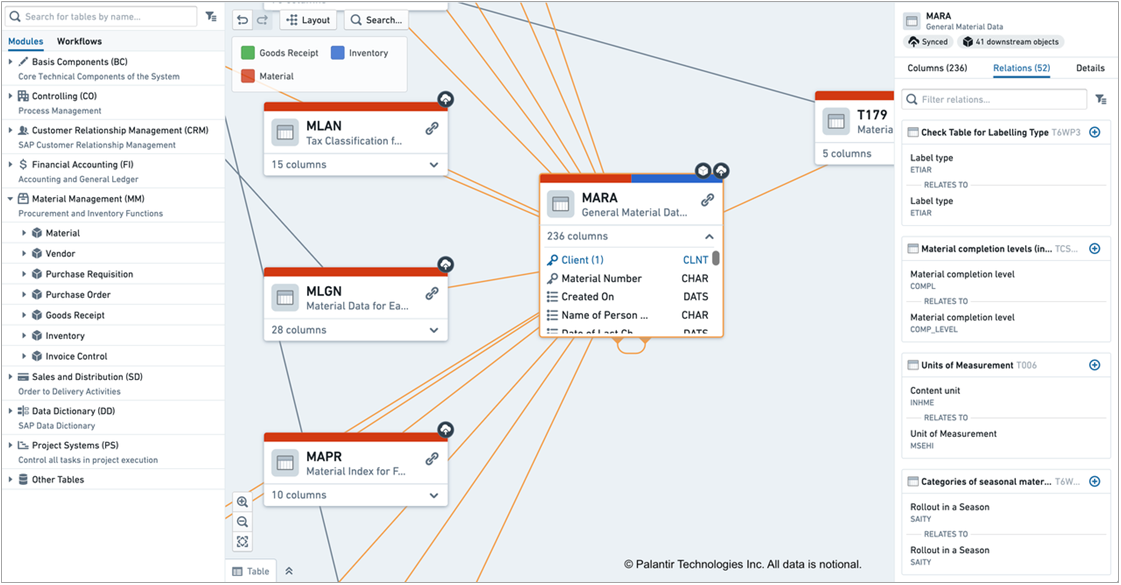Viewport: 1121px width, 585px height.
Task: Add Material completion levels relation with plus
Action: 1095,249
